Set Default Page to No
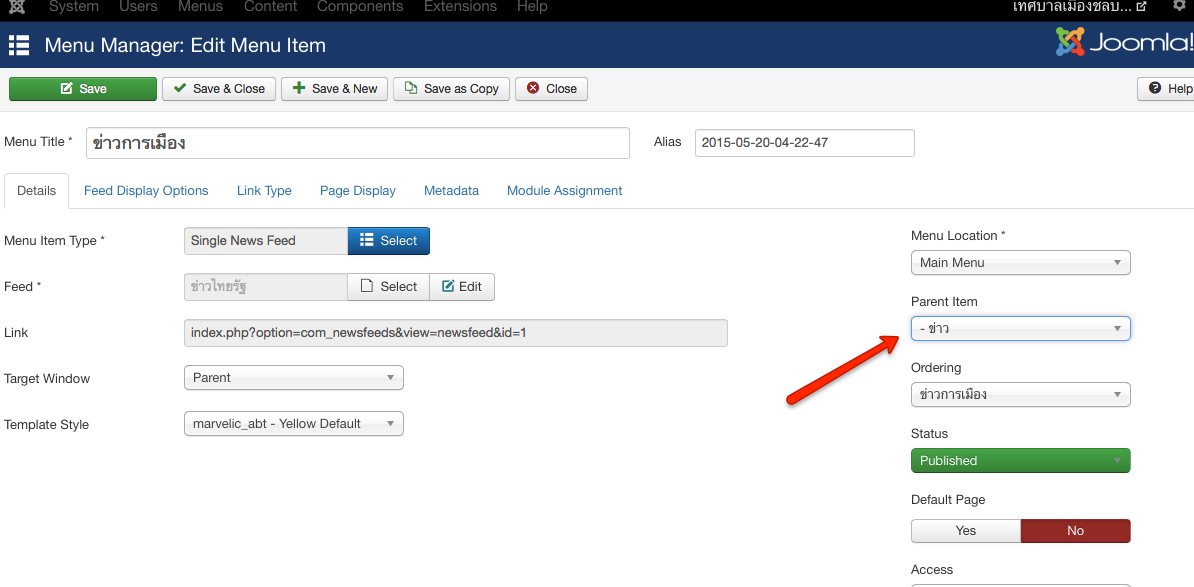1194x587 pixels. pos(1075,531)
